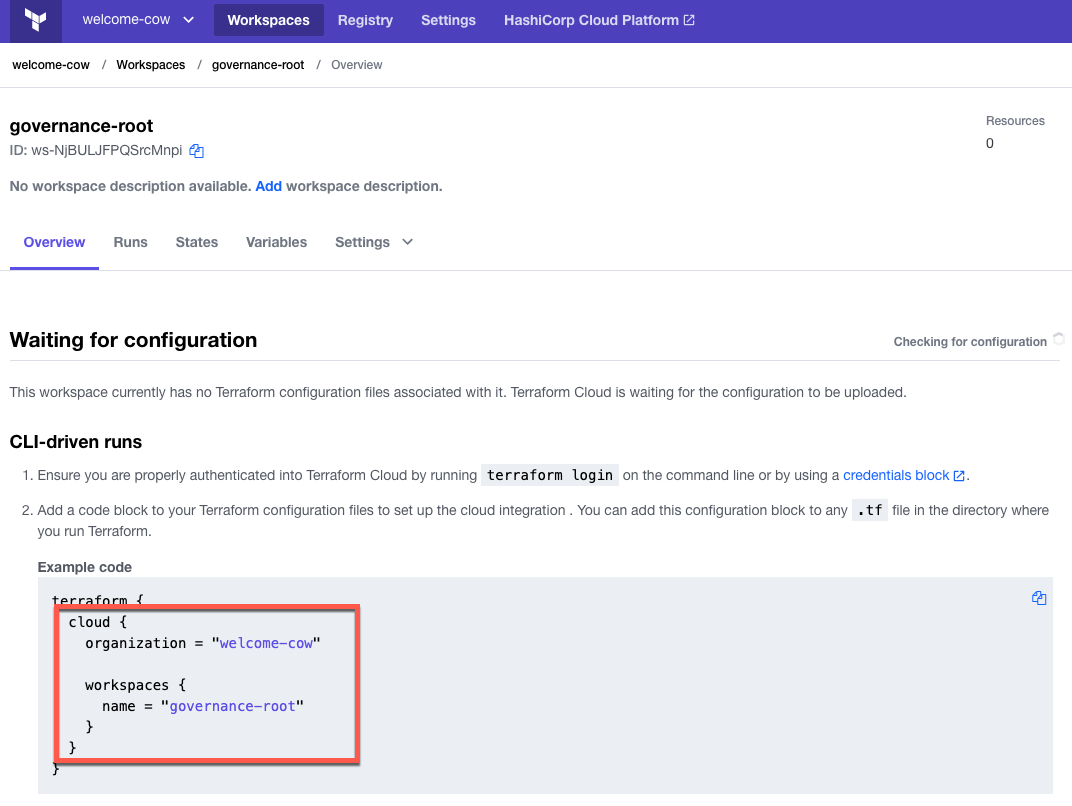Copy the example code with the copy icon
Viewport: 1072px width, 806px height.
tap(1039, 597)
